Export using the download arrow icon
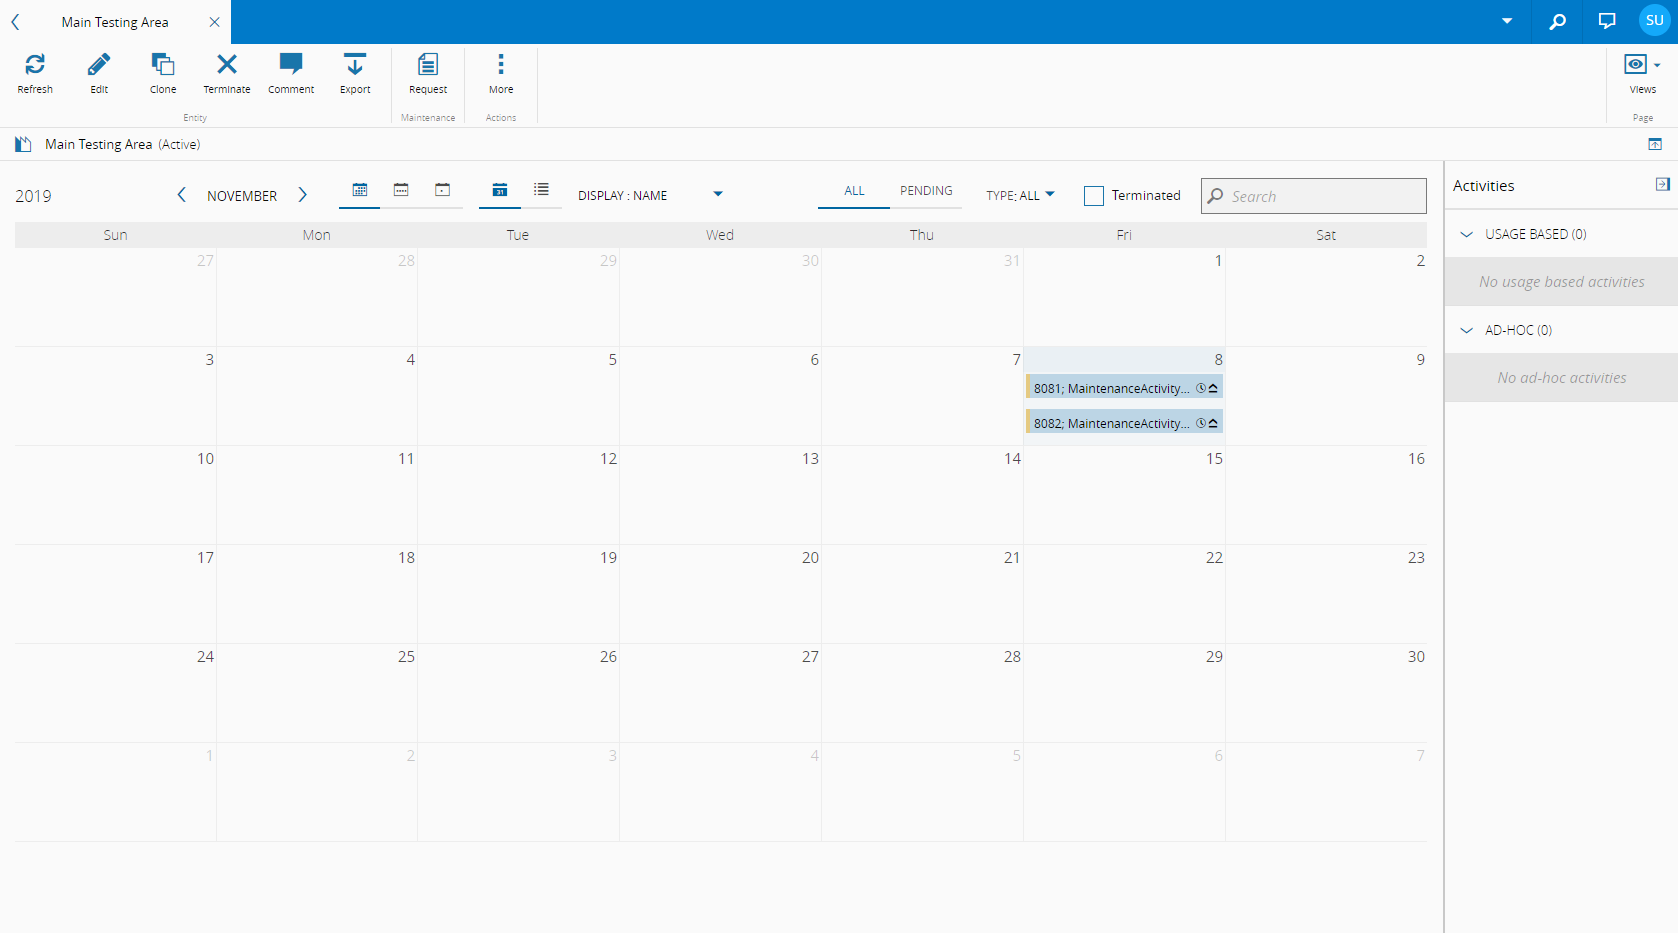Image resolution: width=1678 pixels, height=933 pixels. point(355,73)
